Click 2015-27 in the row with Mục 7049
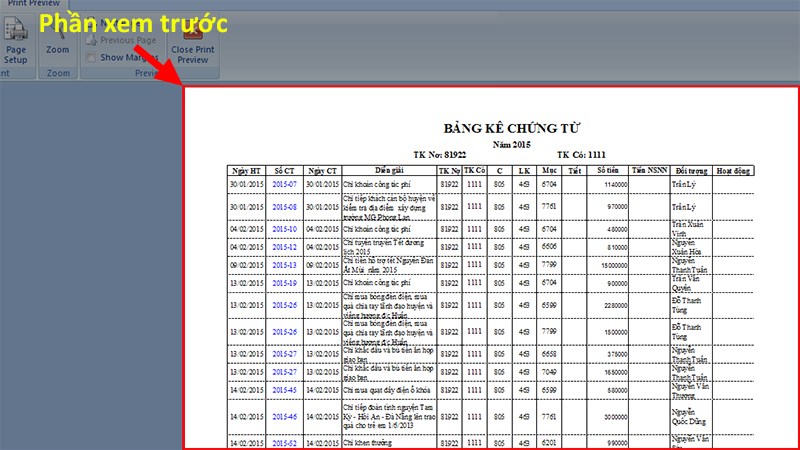 click(x=284, y=372)
